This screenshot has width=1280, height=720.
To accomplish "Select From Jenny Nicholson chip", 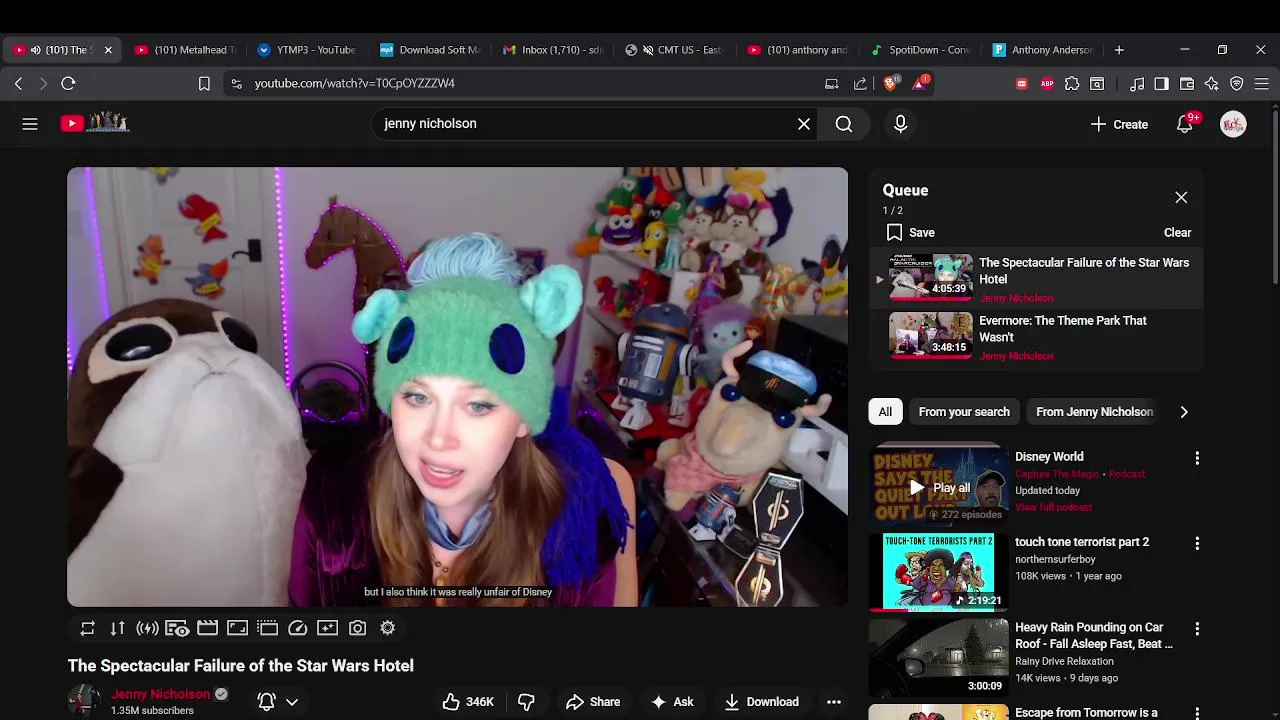I will pyautogui.click(x=1094, y=412).
